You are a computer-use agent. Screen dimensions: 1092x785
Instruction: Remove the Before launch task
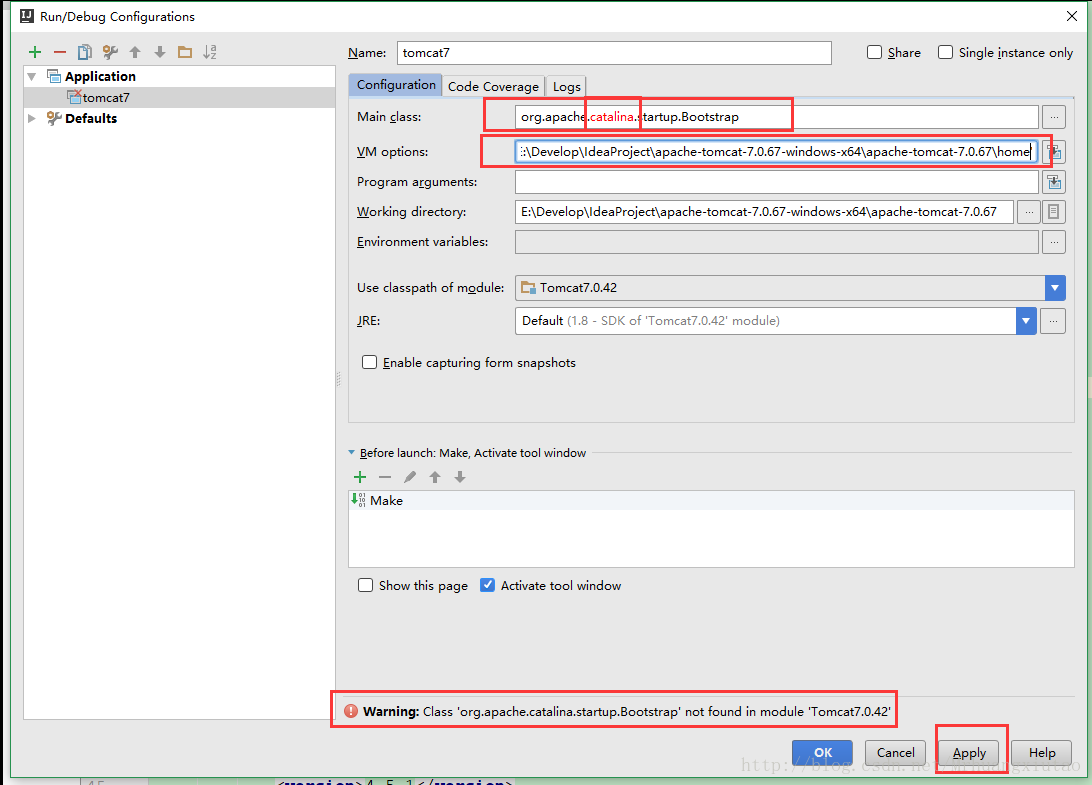coord(385,477)
